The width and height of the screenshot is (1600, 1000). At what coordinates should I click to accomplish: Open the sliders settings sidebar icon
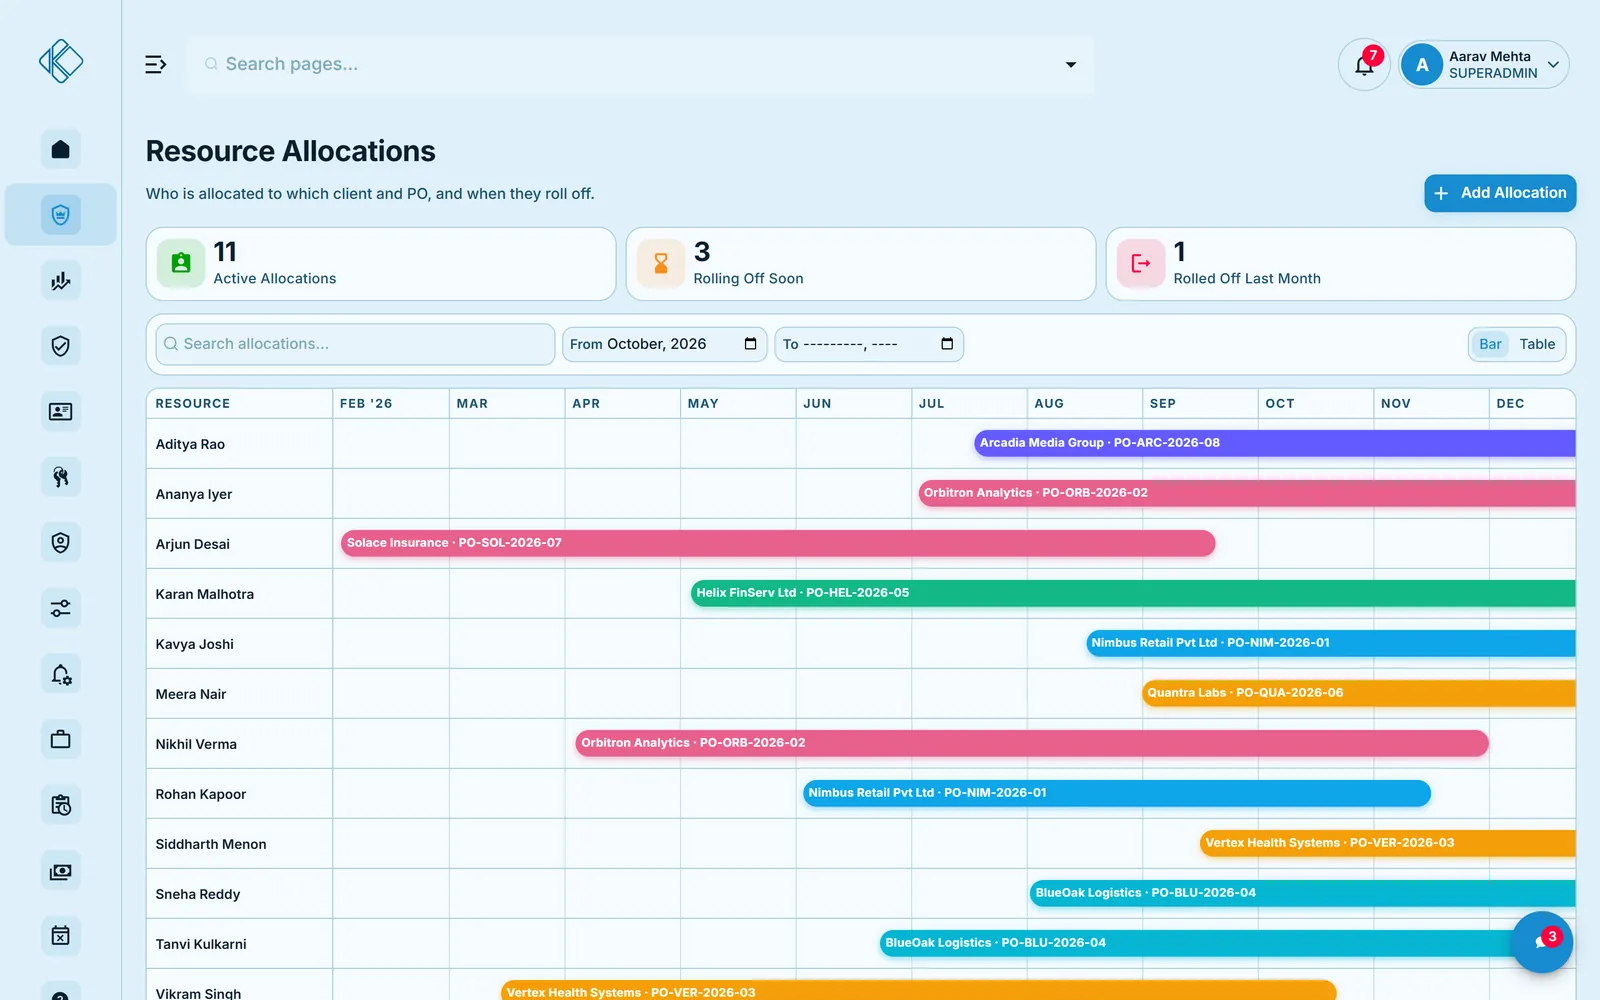click(x=60, y=608)
